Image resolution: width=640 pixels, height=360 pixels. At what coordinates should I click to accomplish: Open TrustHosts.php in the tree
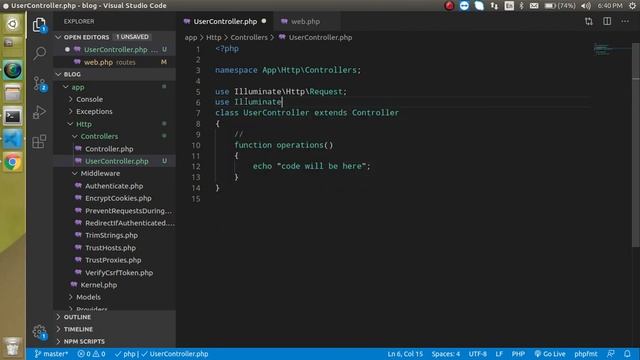coord(115,248)
